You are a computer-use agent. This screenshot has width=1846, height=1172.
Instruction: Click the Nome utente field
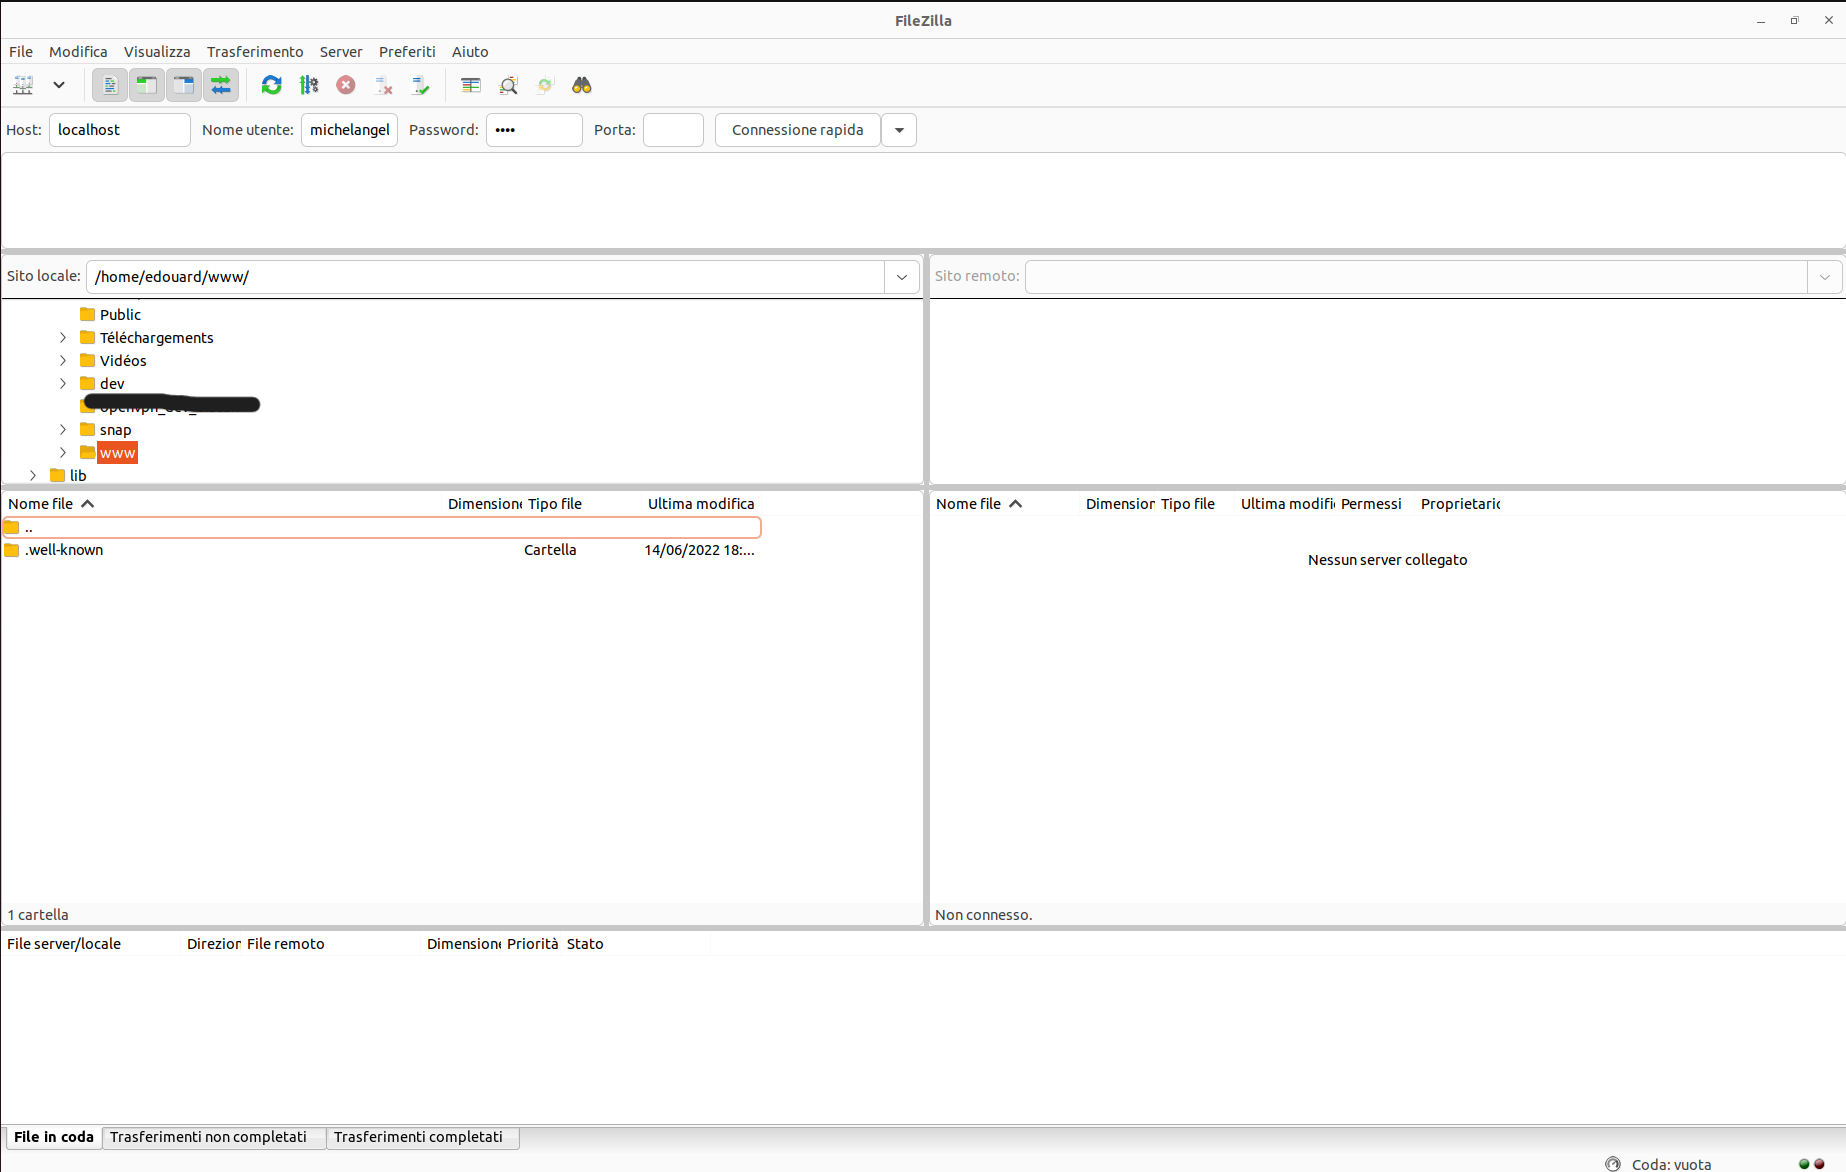pyautogui.click(x=349, y=130)
